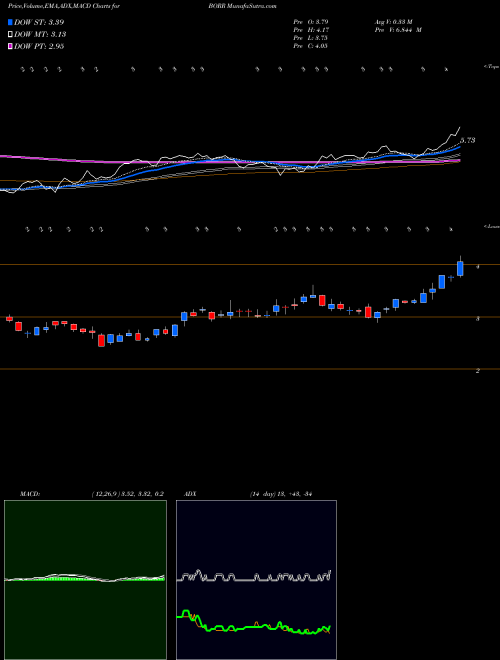Open the green MACD indicator chart
This screenshot has height=660, width=500.
tap(85, 580)
